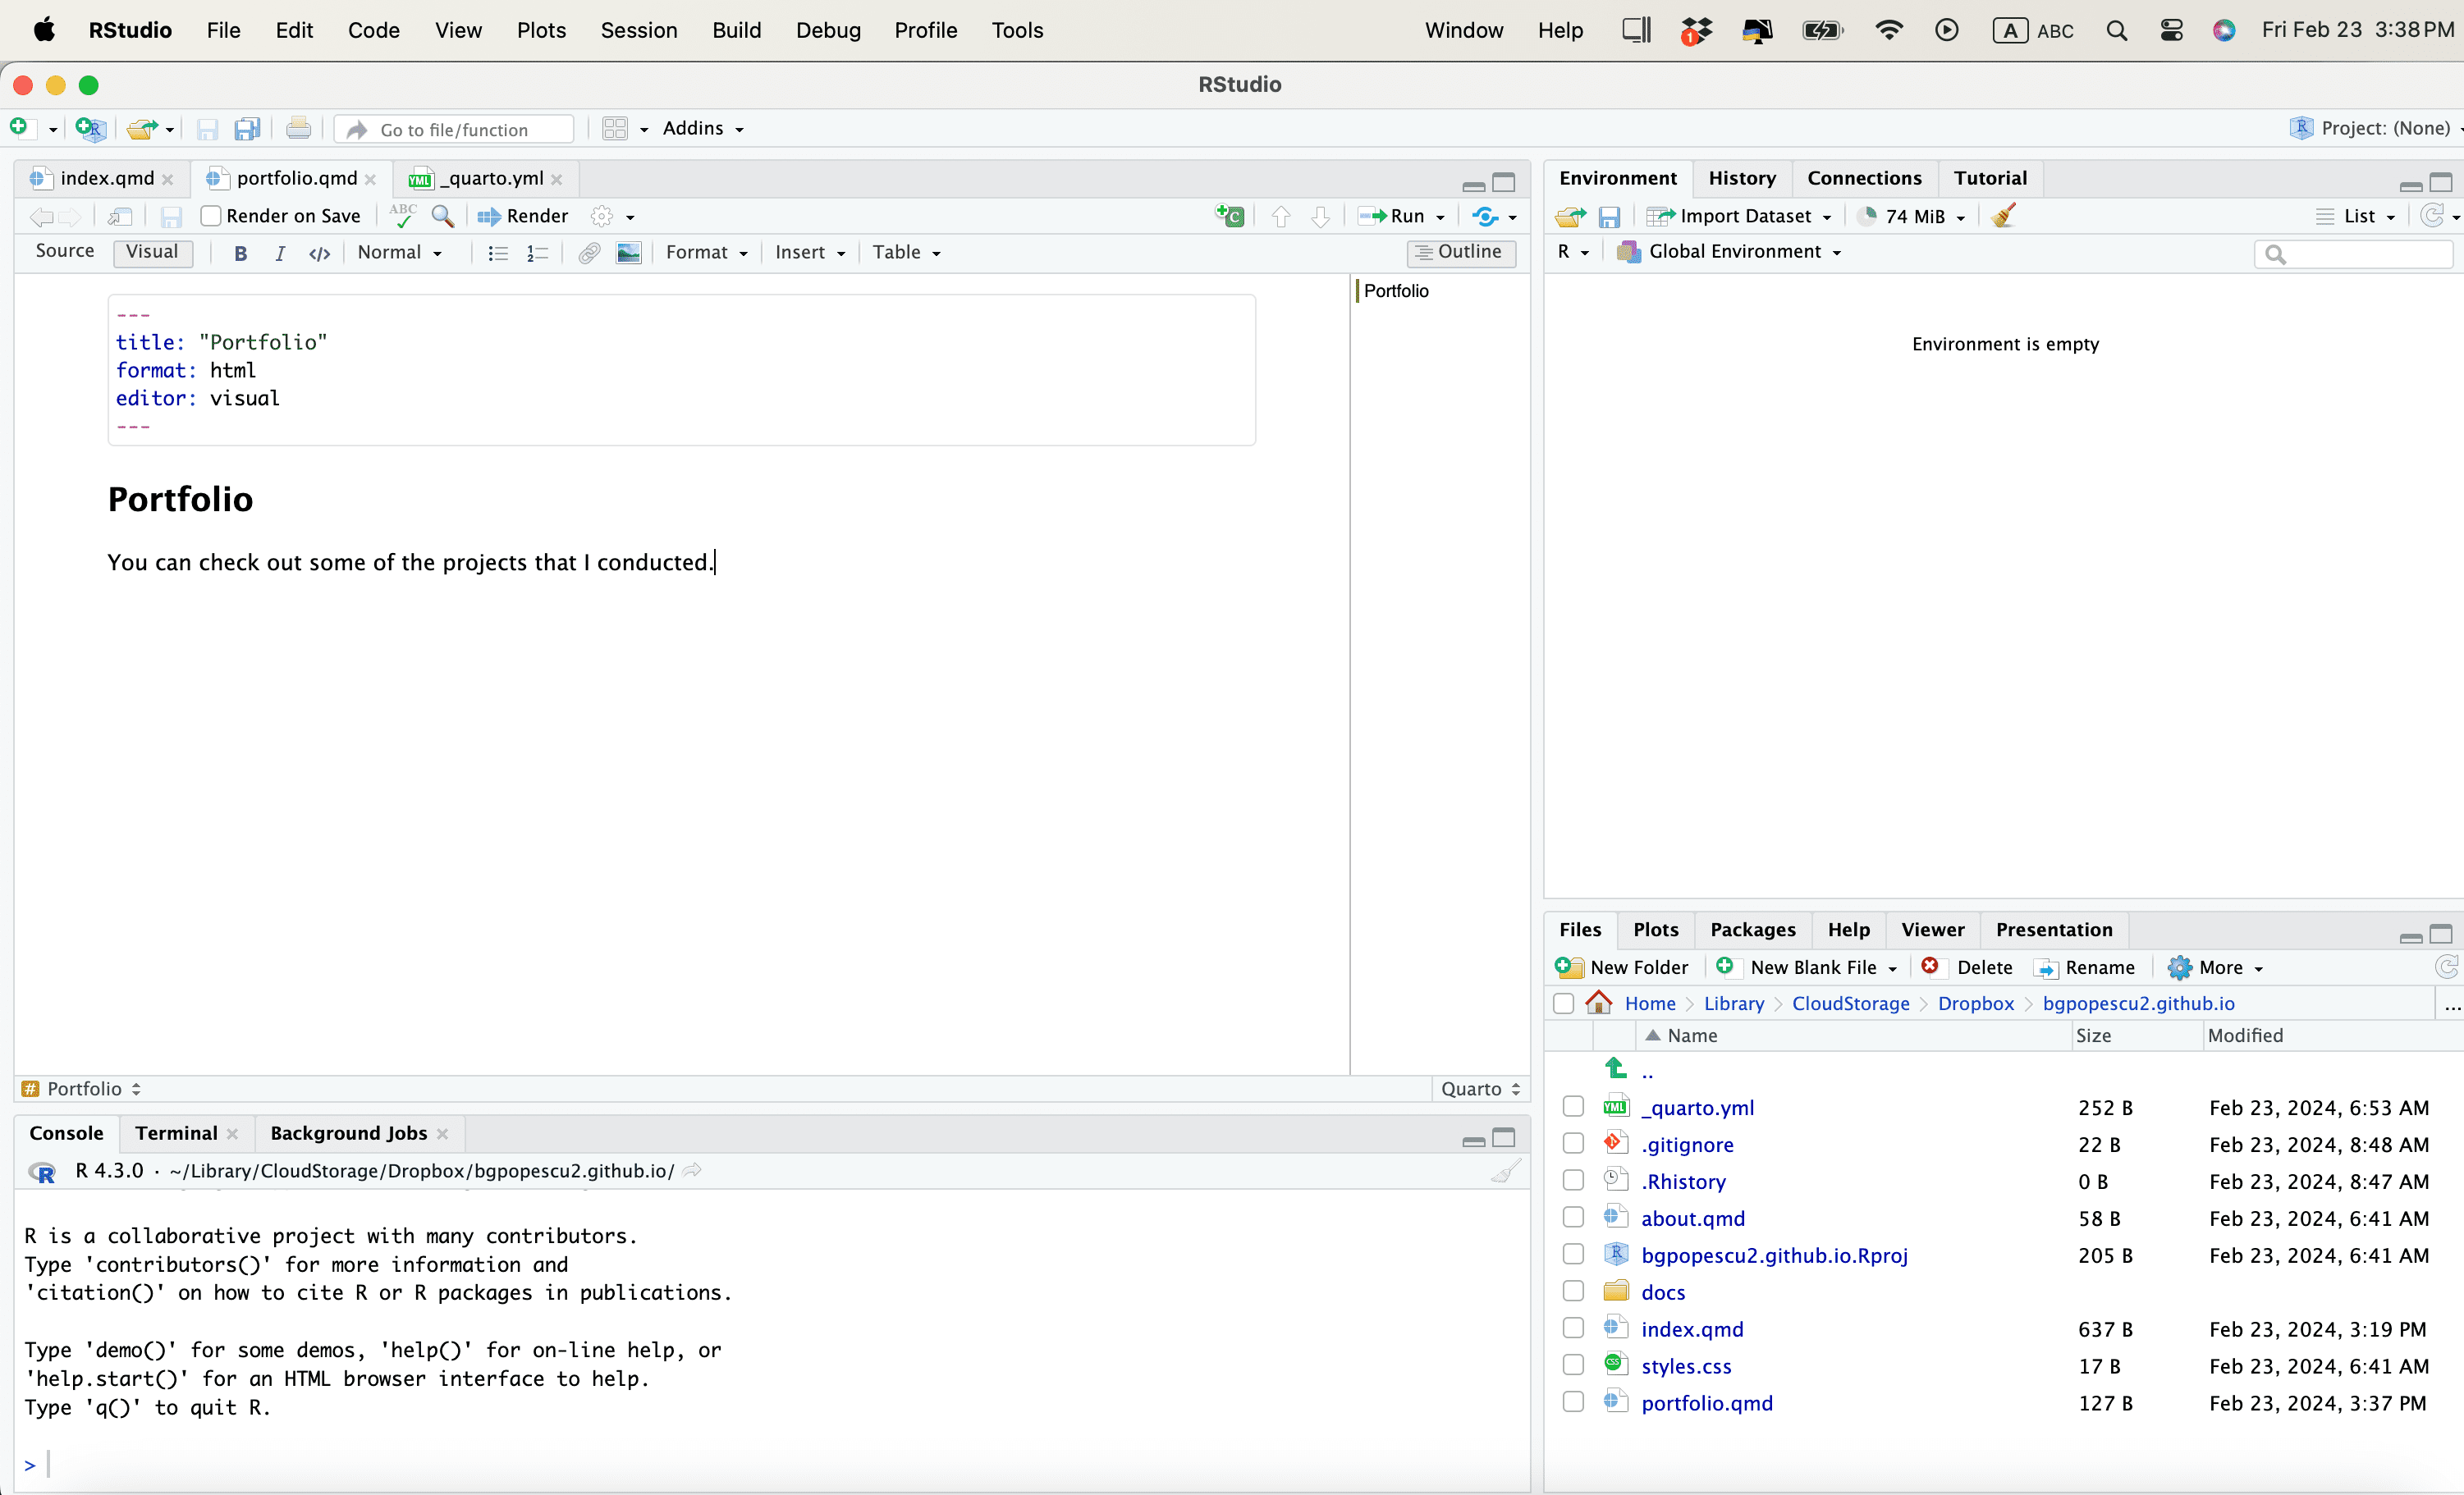Enable the Render on Save checkbox
Screen dimensions: 2464x1495
coord(211,216)
